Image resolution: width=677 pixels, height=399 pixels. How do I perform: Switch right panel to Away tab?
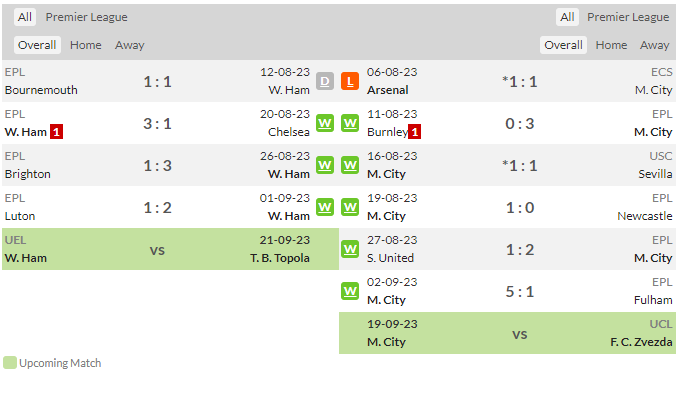pyautogui.click(x=655, y=45)
